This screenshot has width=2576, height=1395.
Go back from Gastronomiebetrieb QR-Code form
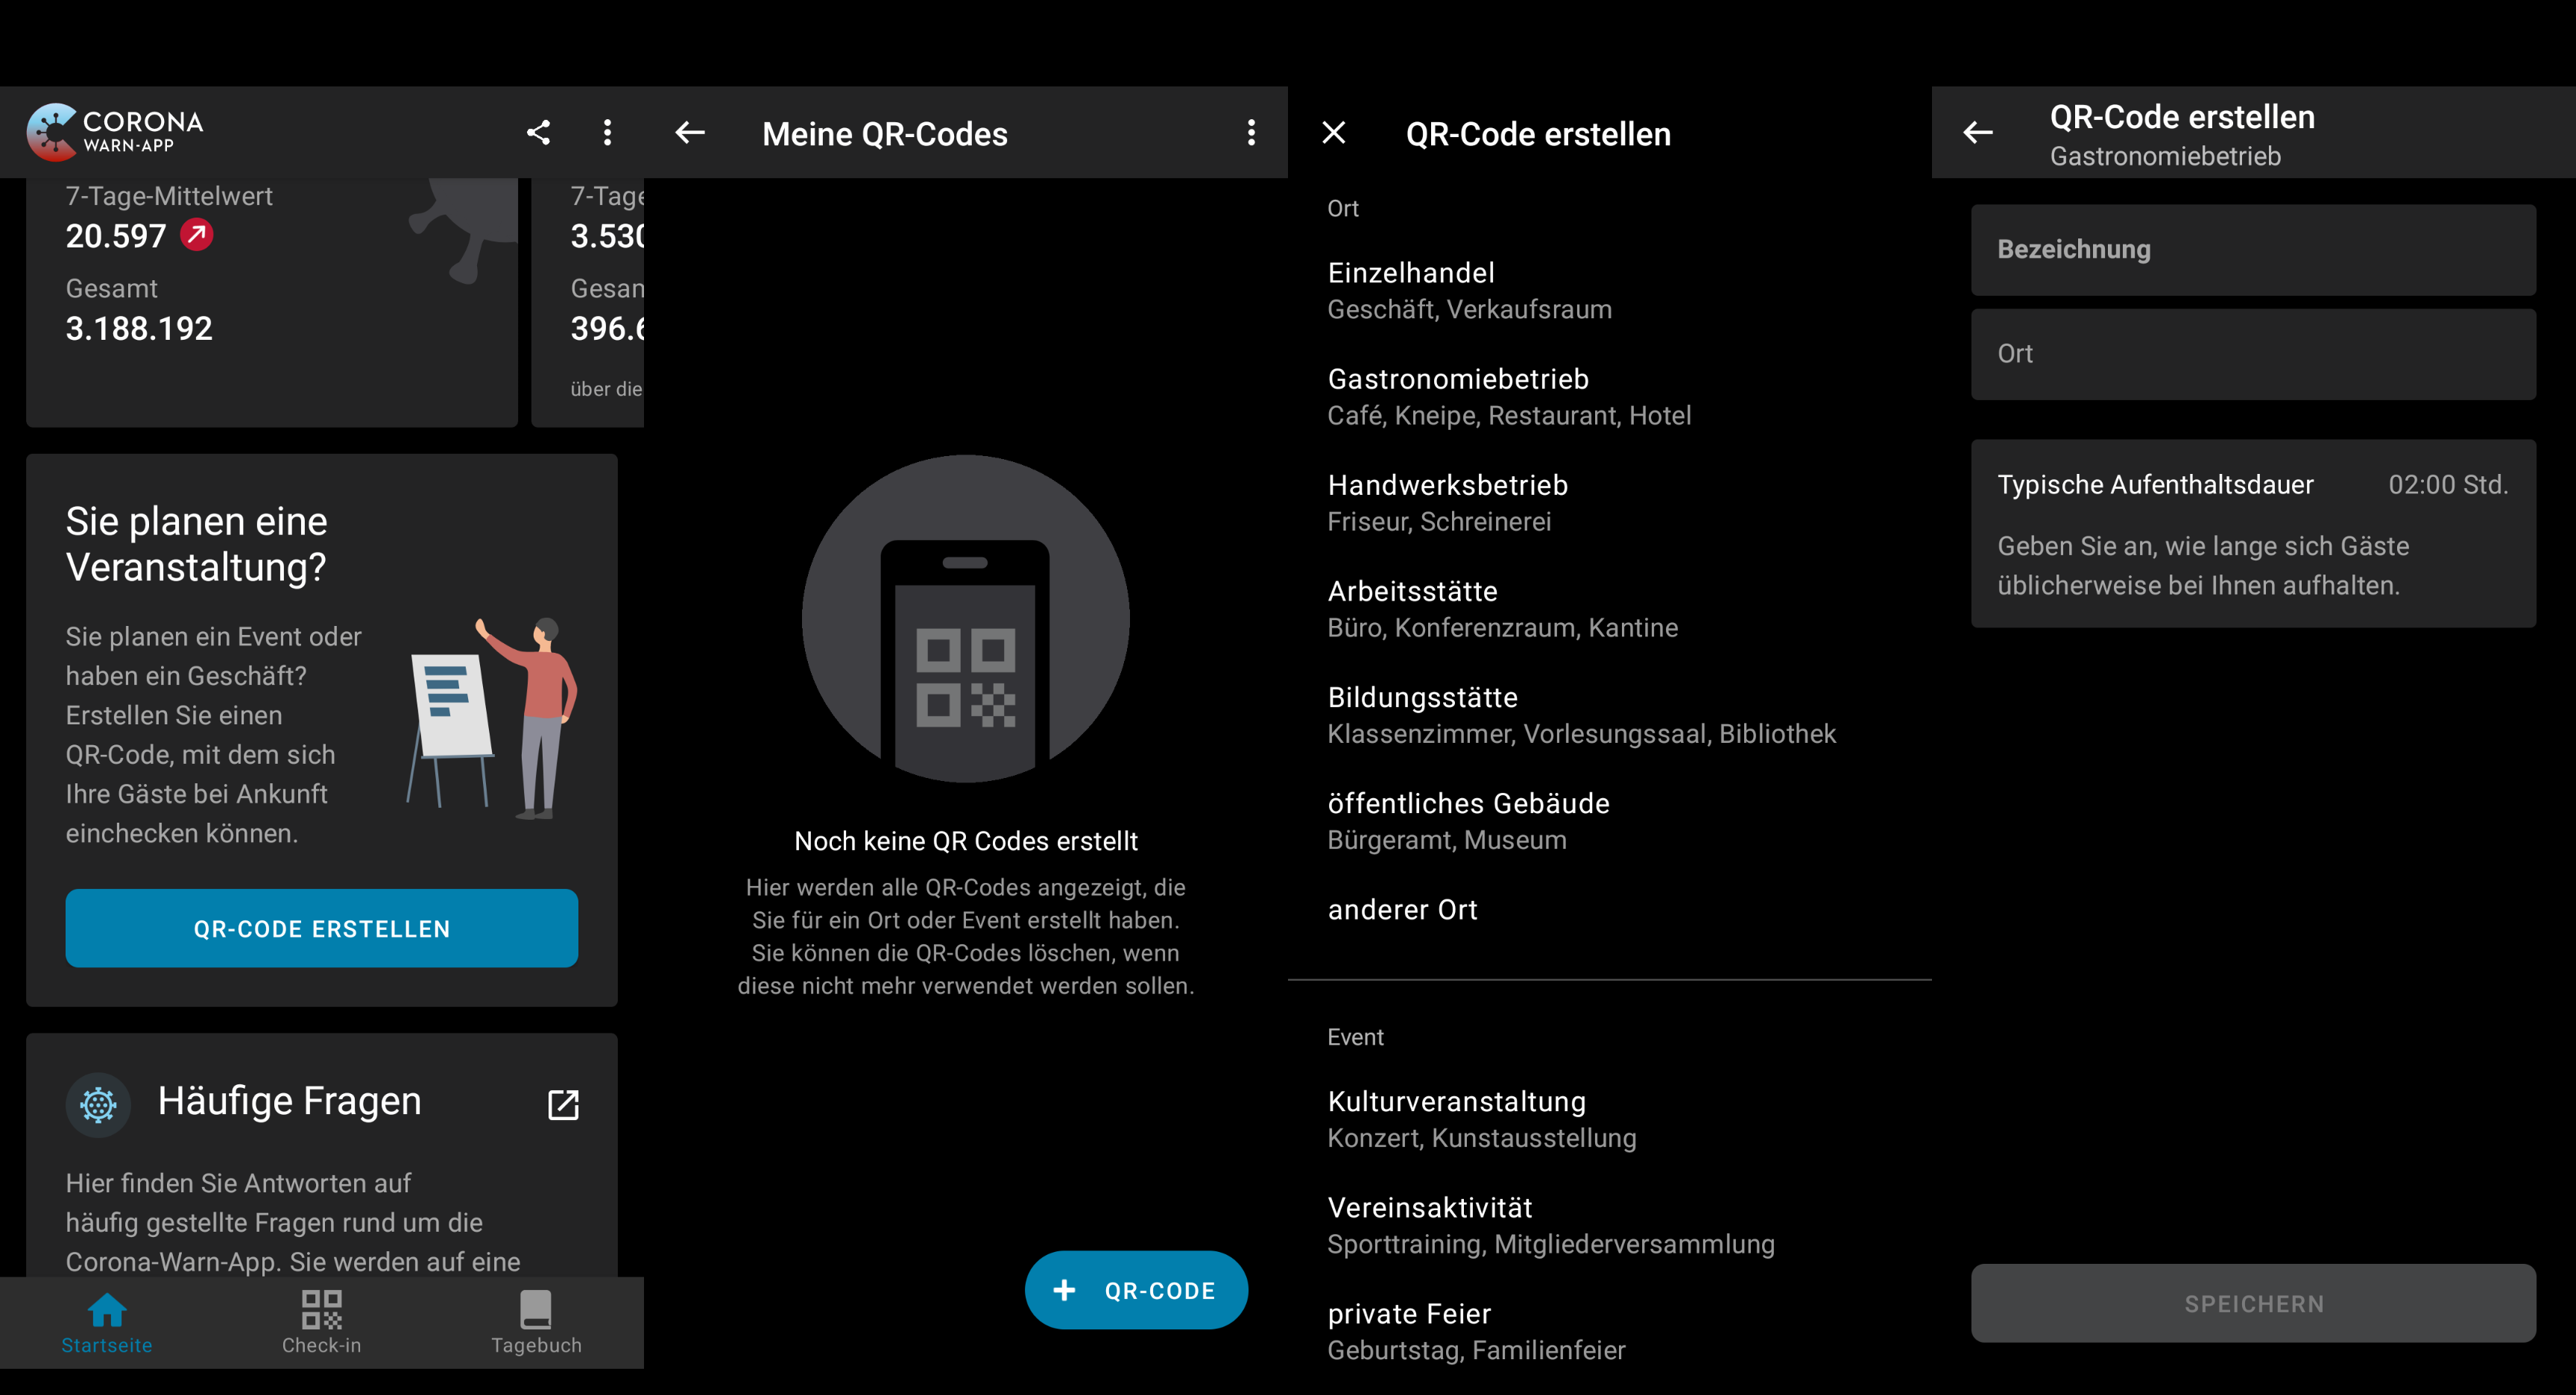click(x=1977, y=132)
